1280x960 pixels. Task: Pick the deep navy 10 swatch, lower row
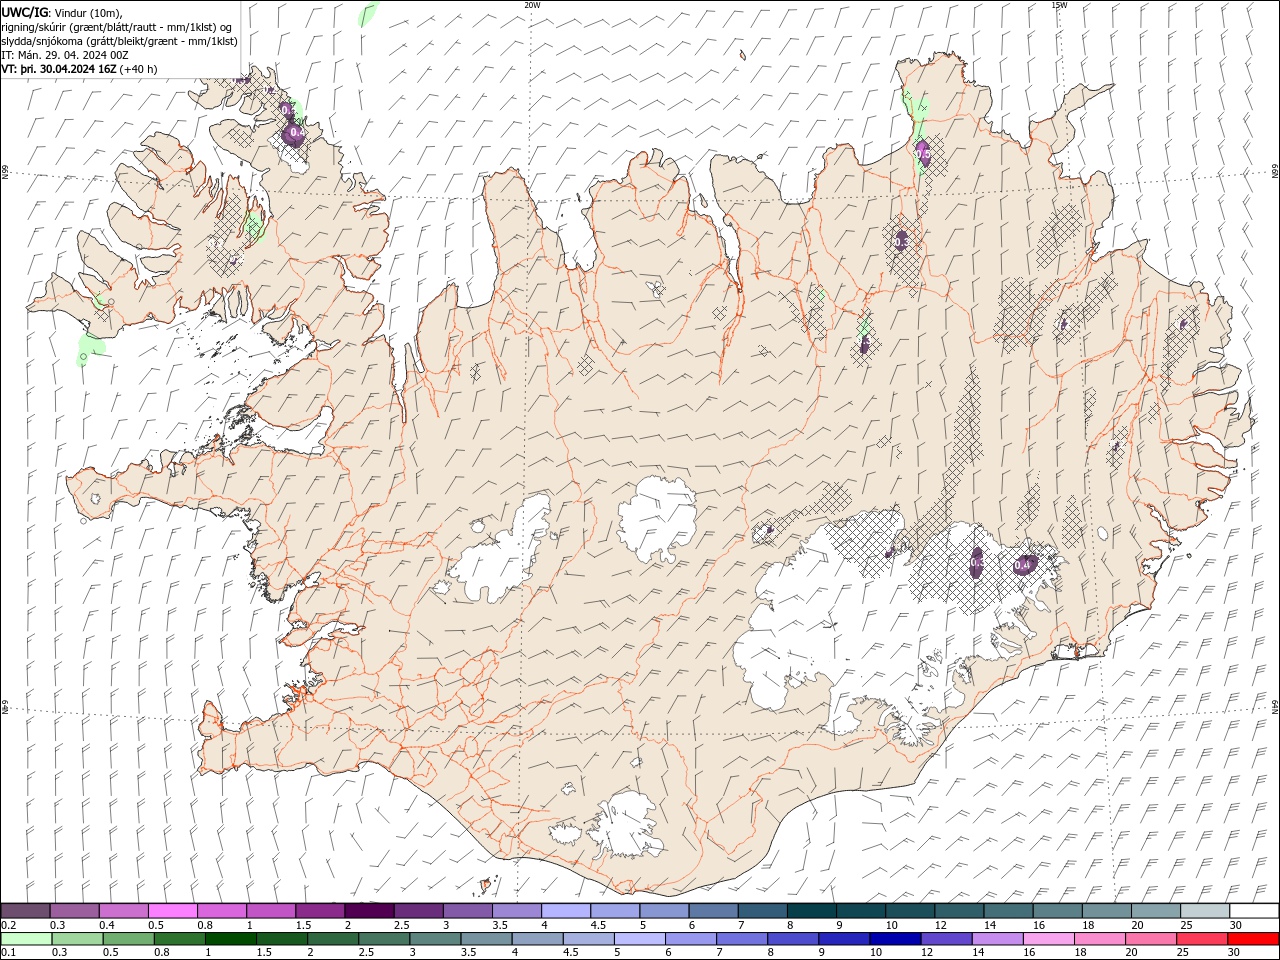click(894, 939)
